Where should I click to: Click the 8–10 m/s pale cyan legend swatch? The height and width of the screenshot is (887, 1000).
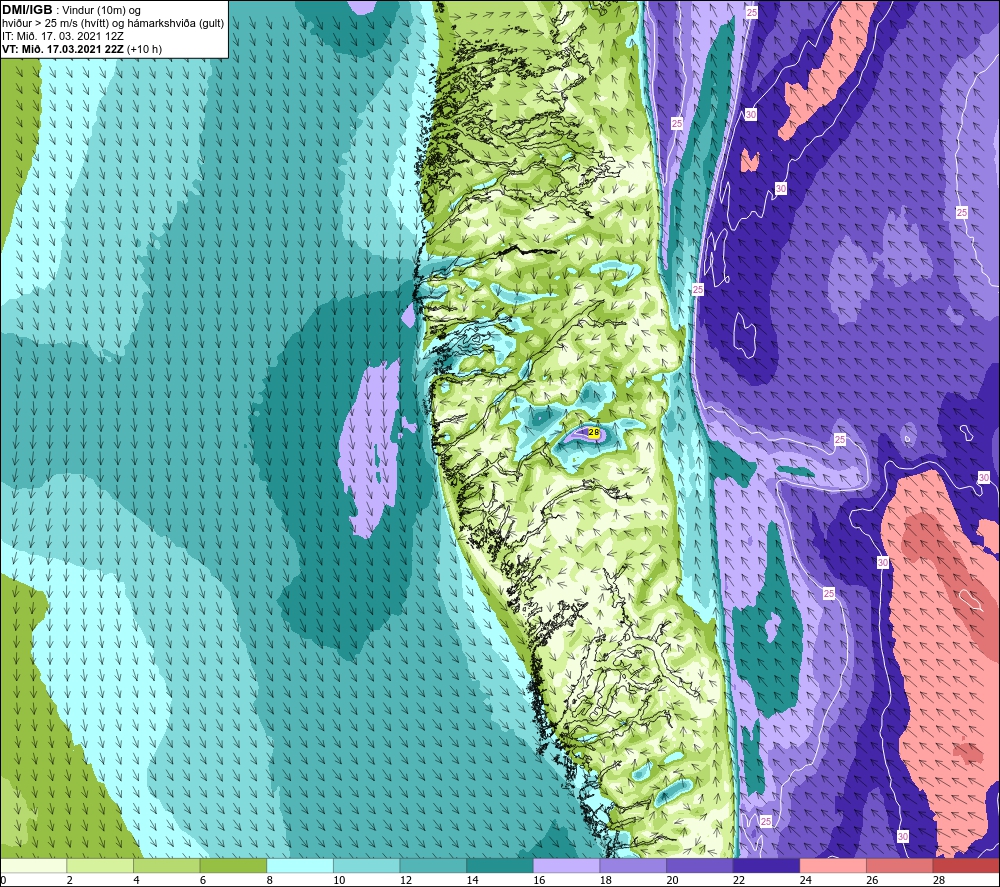click(x=300, y=865)
